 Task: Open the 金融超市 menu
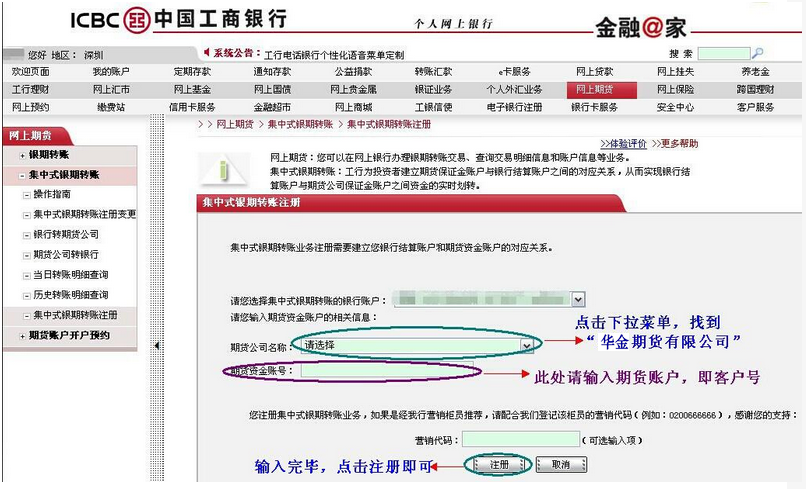[272, 107]
